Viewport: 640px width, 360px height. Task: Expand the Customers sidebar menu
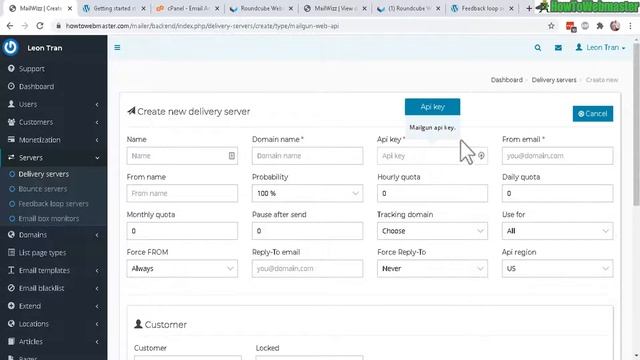click(x=53, y=122)
